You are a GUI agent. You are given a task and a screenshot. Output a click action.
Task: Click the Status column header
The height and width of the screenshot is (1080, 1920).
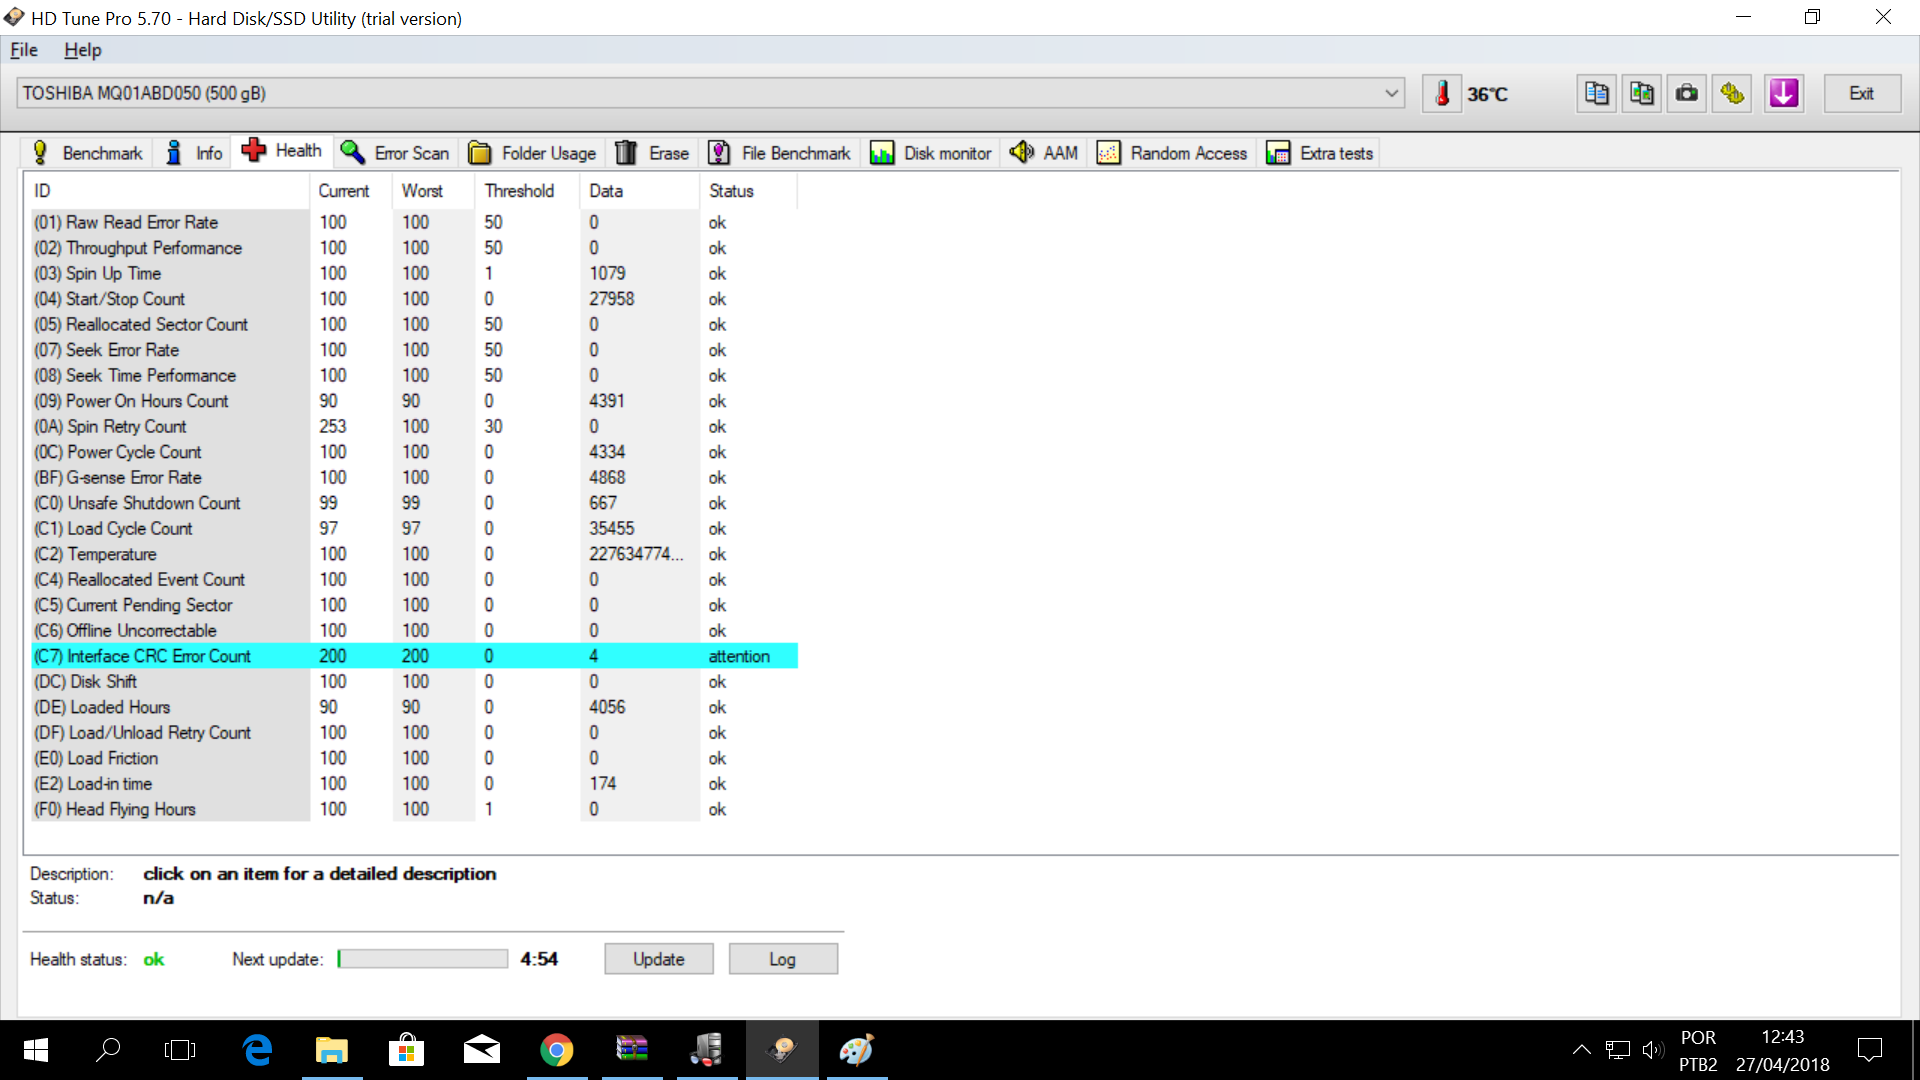coord(749,191)
